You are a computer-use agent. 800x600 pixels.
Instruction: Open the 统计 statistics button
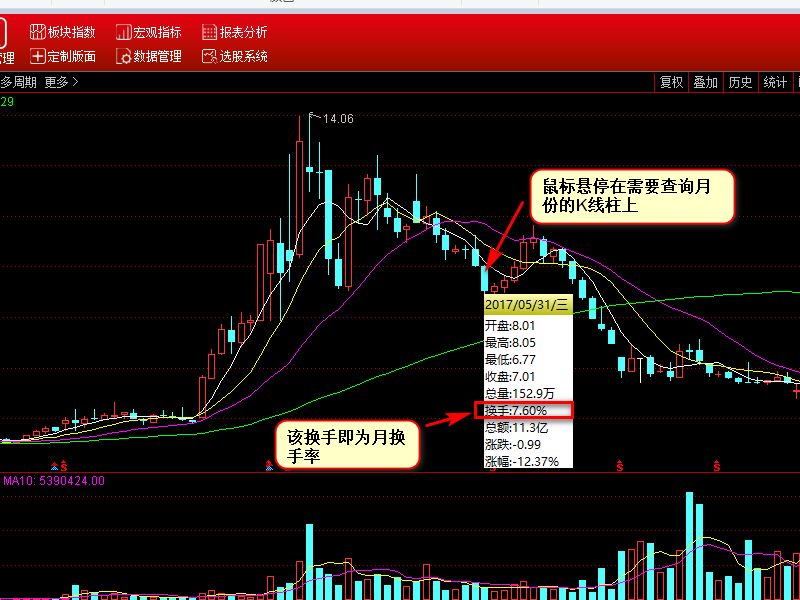click(774, 82)
